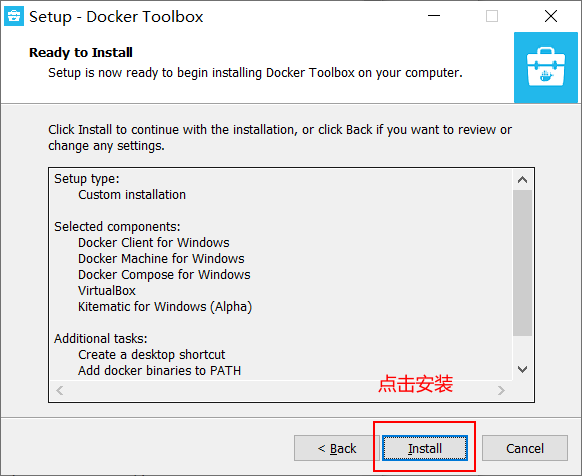The image size is (582, 476).
Task: Click the 'VirtualBox' component line
Action: [x=107, y=290]
